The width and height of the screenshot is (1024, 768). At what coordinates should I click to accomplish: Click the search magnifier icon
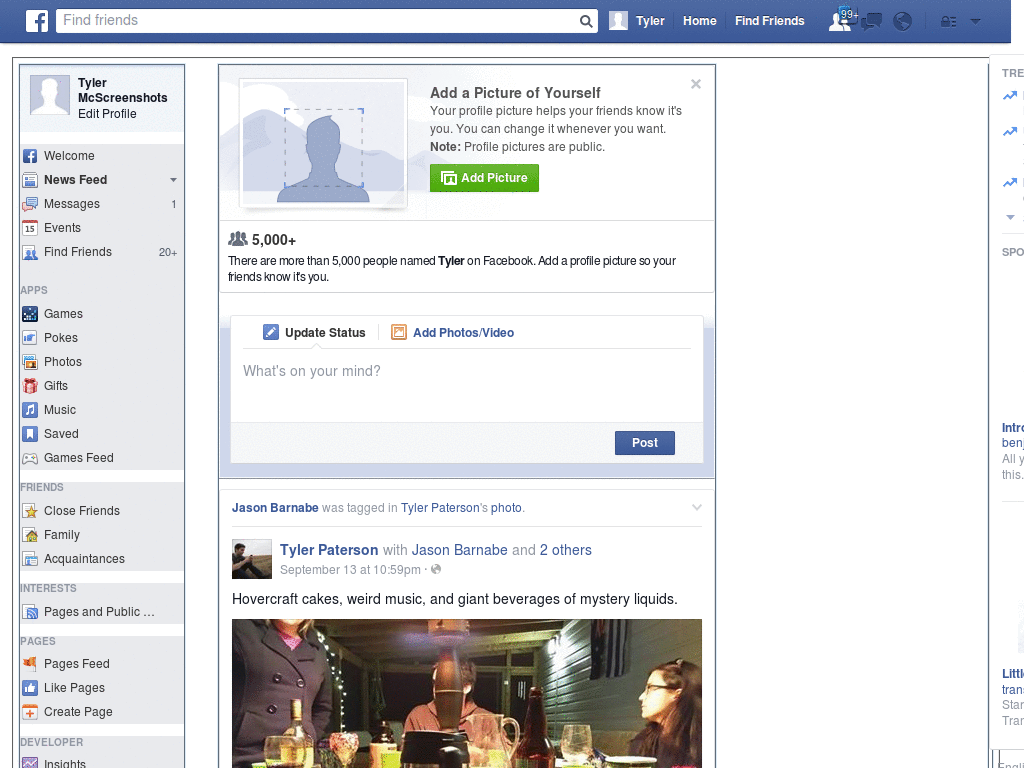point(586,21)
